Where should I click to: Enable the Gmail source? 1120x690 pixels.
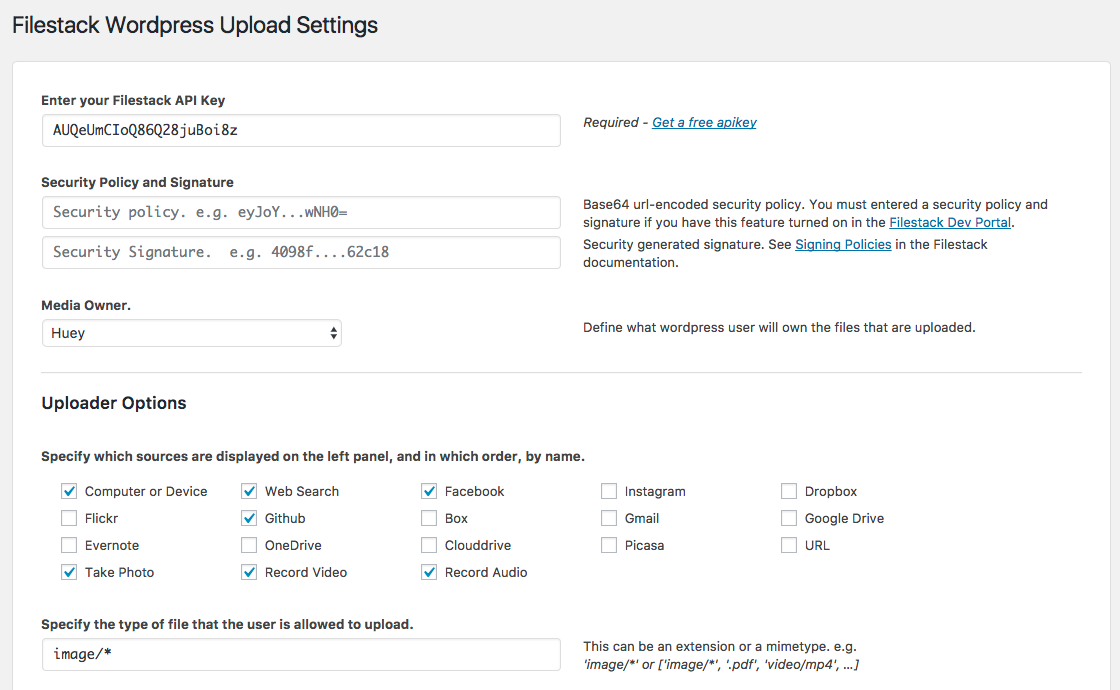(609, 518)
